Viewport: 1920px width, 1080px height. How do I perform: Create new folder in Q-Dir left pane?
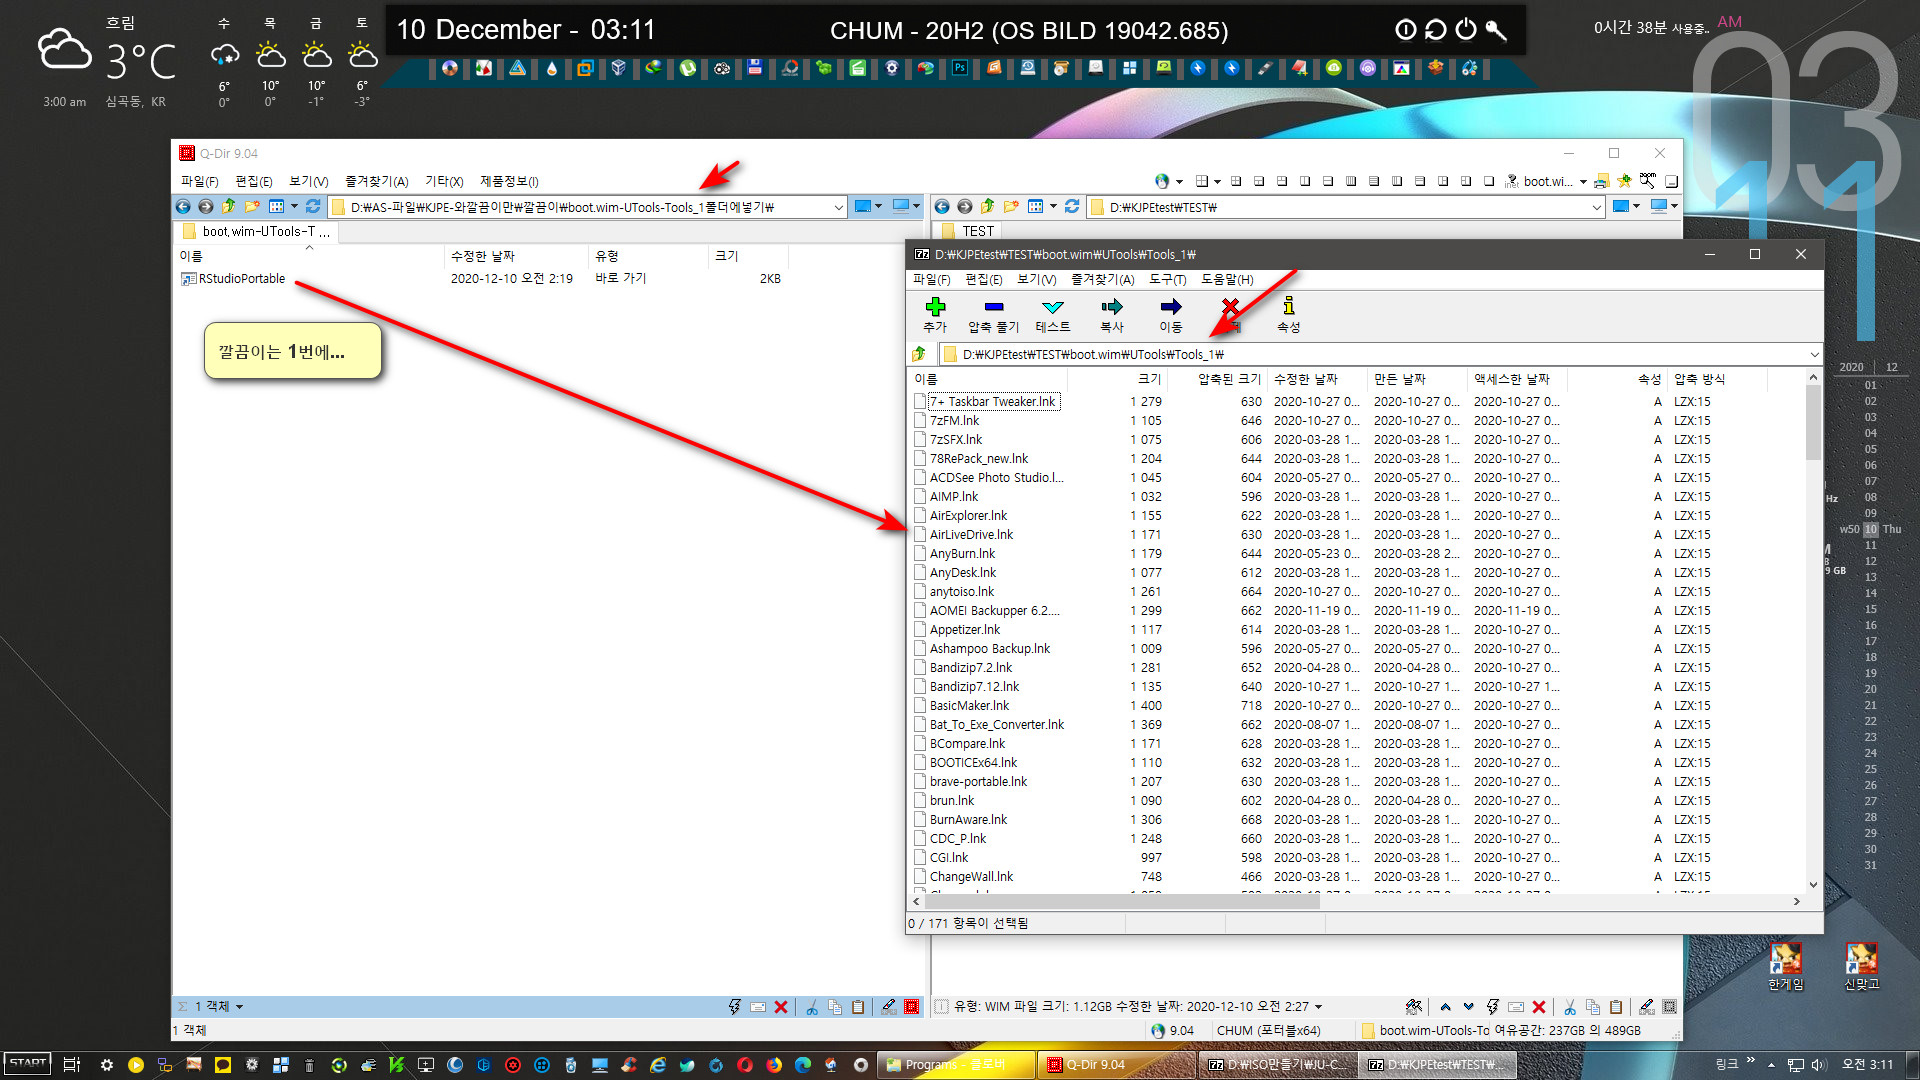pos(252,207)
